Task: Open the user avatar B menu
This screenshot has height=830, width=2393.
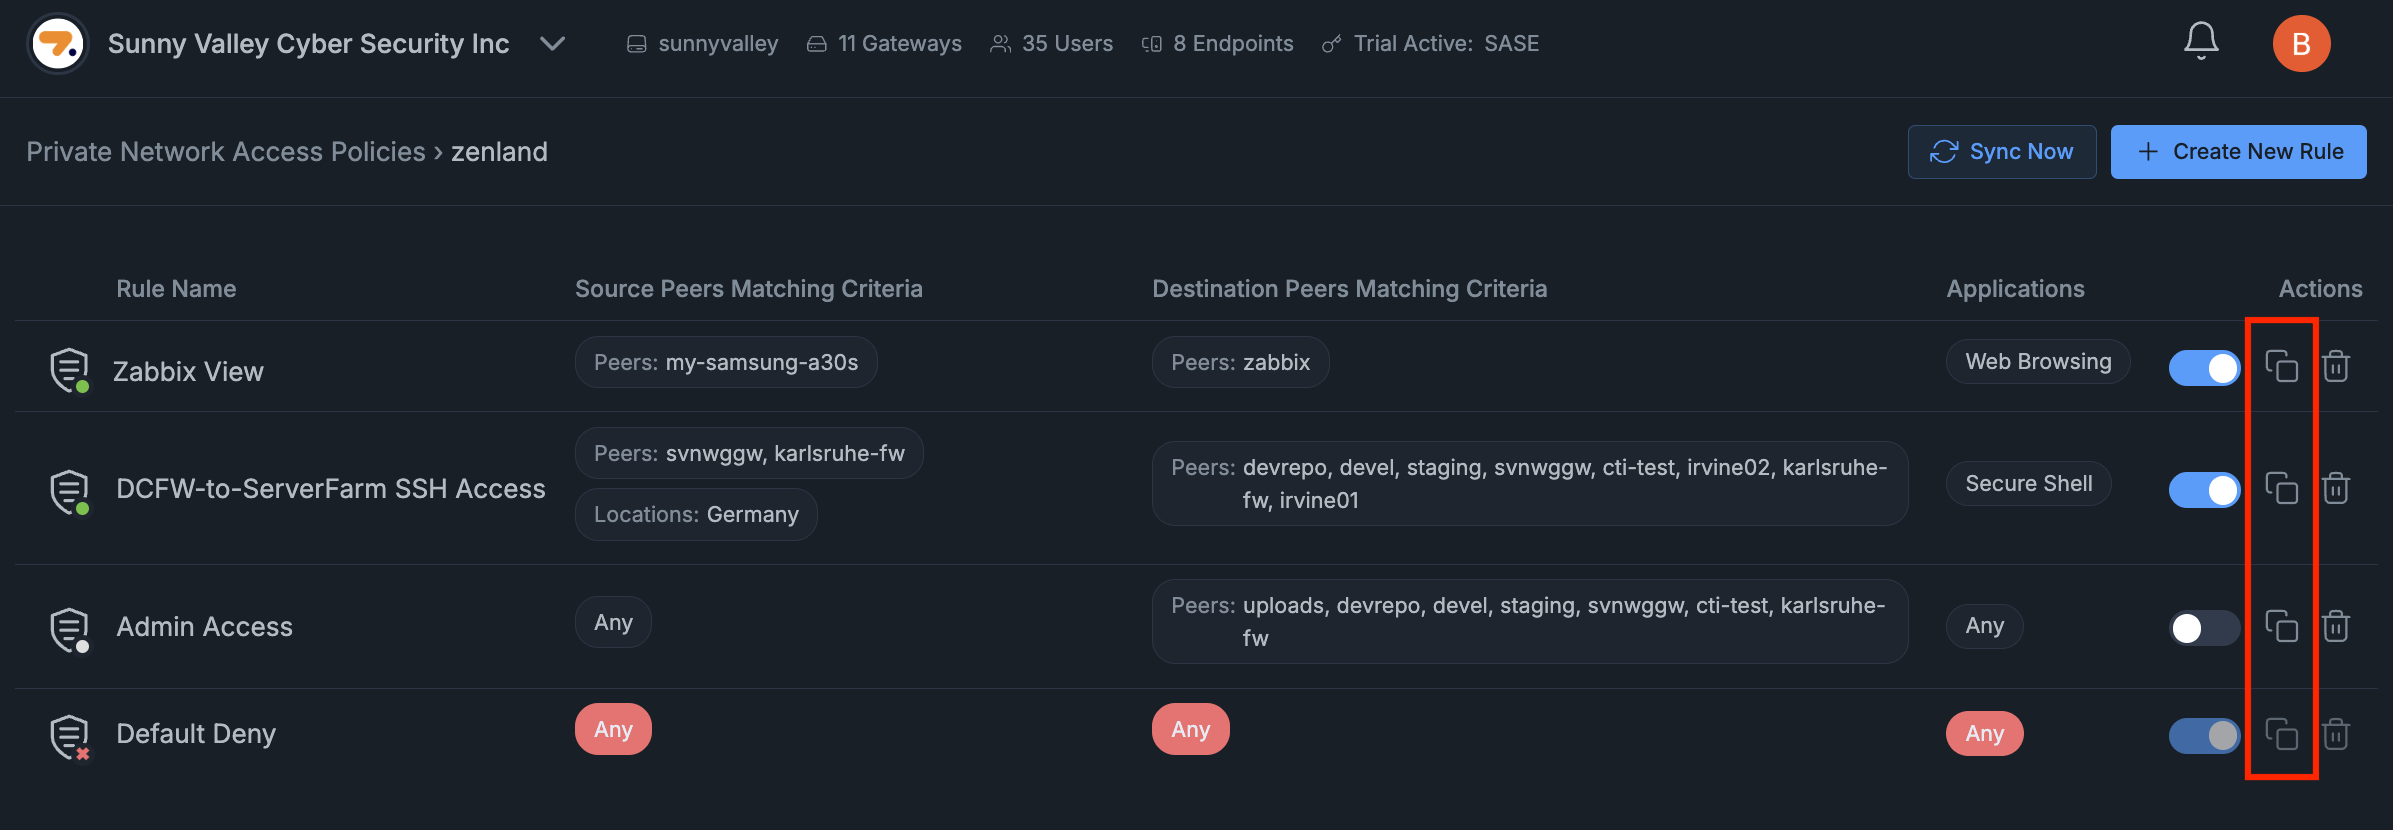Action: (x=2301, y=44)
